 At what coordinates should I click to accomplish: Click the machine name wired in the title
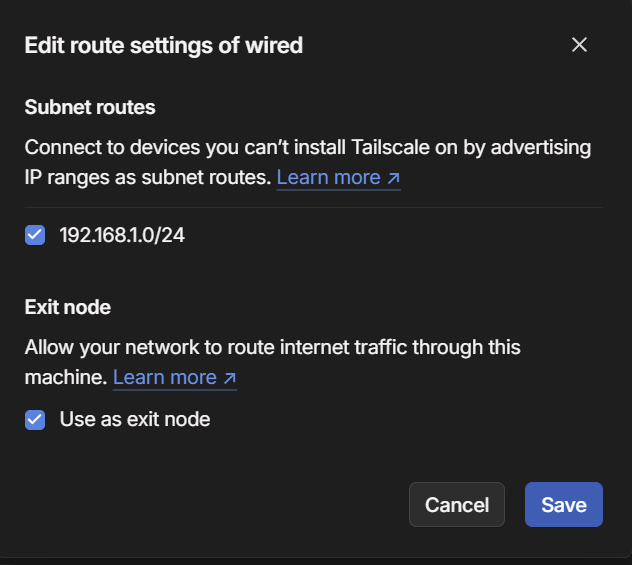pyautogui.click(x=277, y=45)
